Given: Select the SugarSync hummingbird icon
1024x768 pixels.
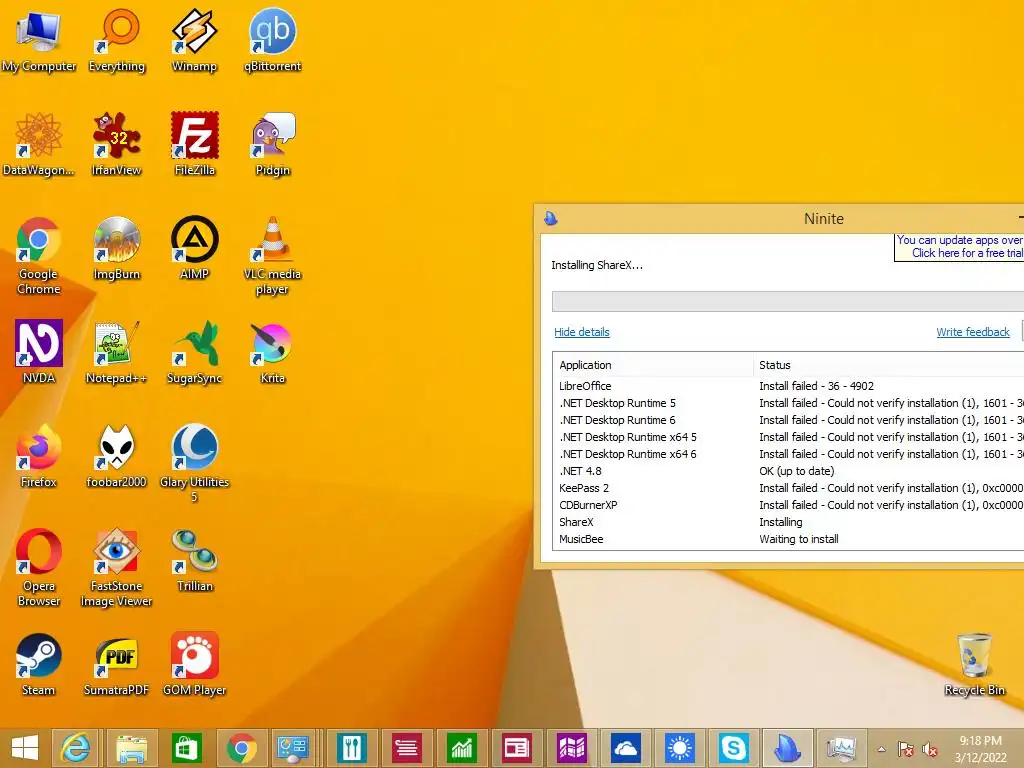Looking at the screenshot, I should tap(195, 352).
